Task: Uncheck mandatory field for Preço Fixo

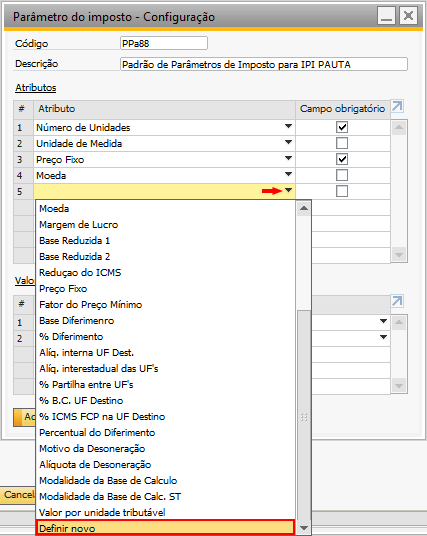Action: pyautogui.click(x=342, y=159)
